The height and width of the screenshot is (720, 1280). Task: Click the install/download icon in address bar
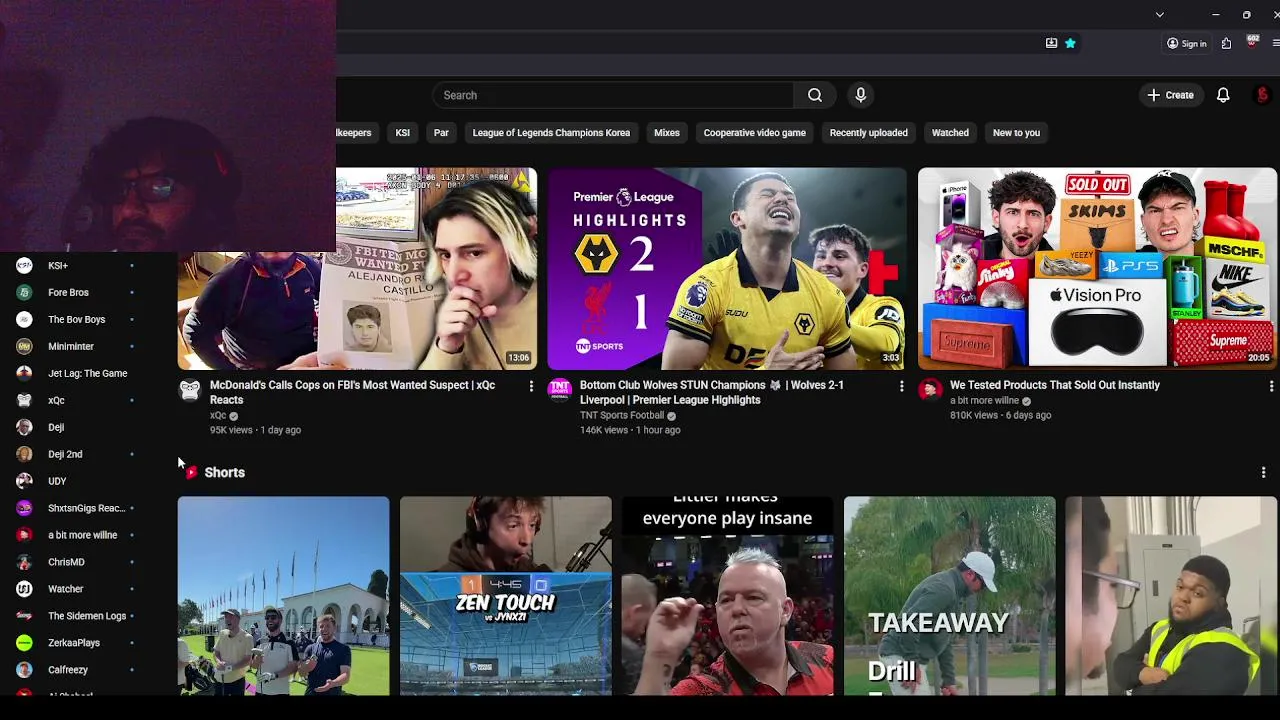pos(1051,43)
